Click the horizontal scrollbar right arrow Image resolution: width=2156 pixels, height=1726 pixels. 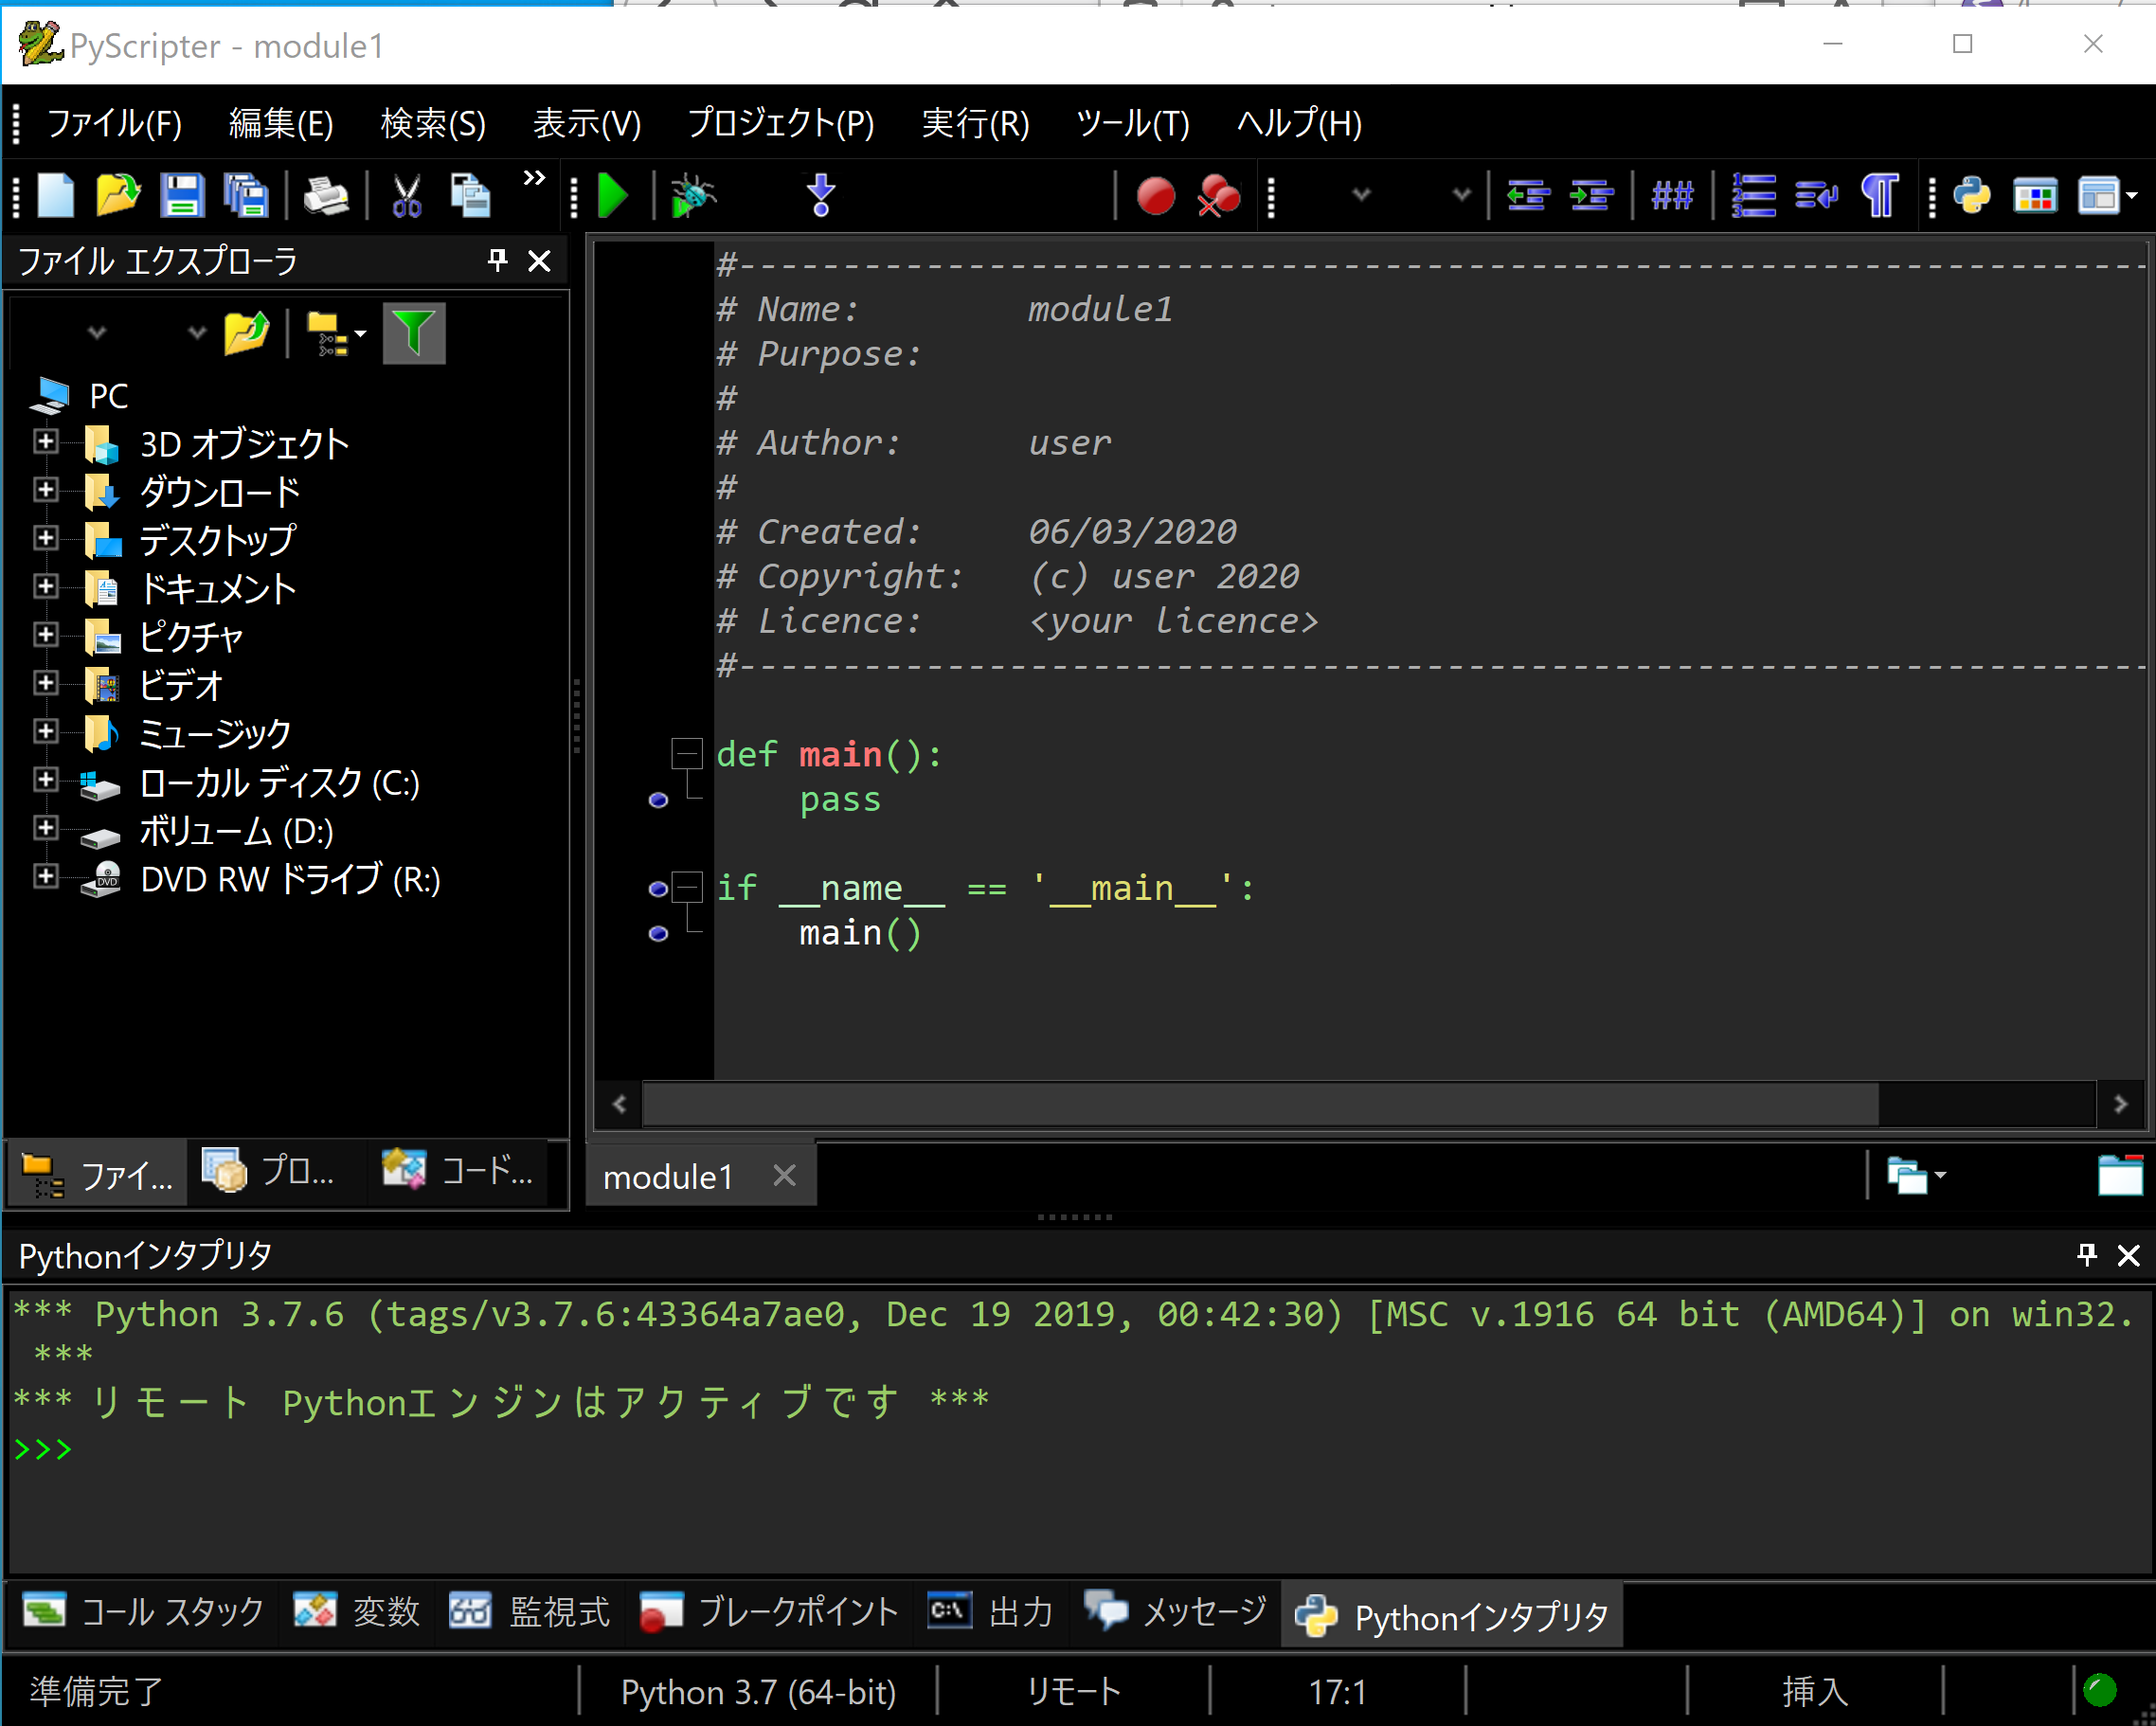pos(2120,1104)
